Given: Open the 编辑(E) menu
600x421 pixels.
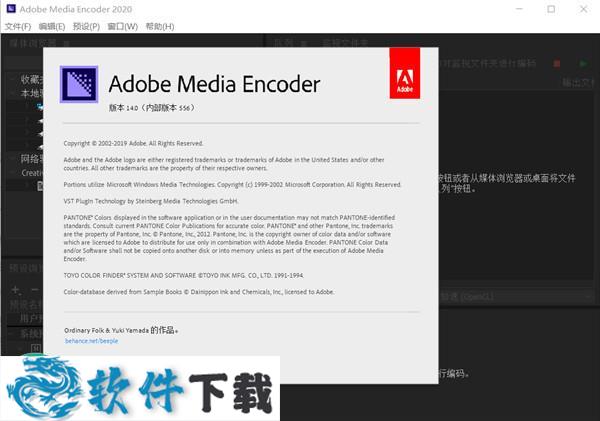Looking at the screenshot, I should (52, 26).
